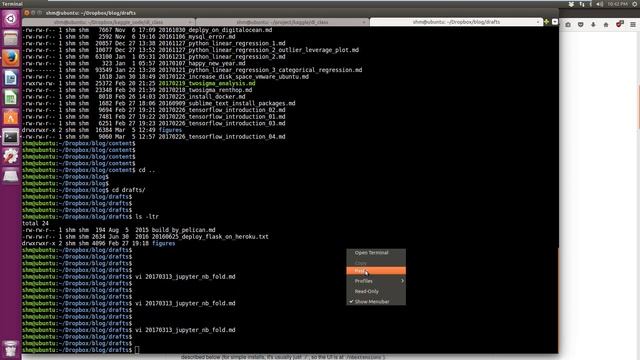
Task: Toggle Read-Only in the context menu
Action: pyautogui.click(x=376, y=291)
